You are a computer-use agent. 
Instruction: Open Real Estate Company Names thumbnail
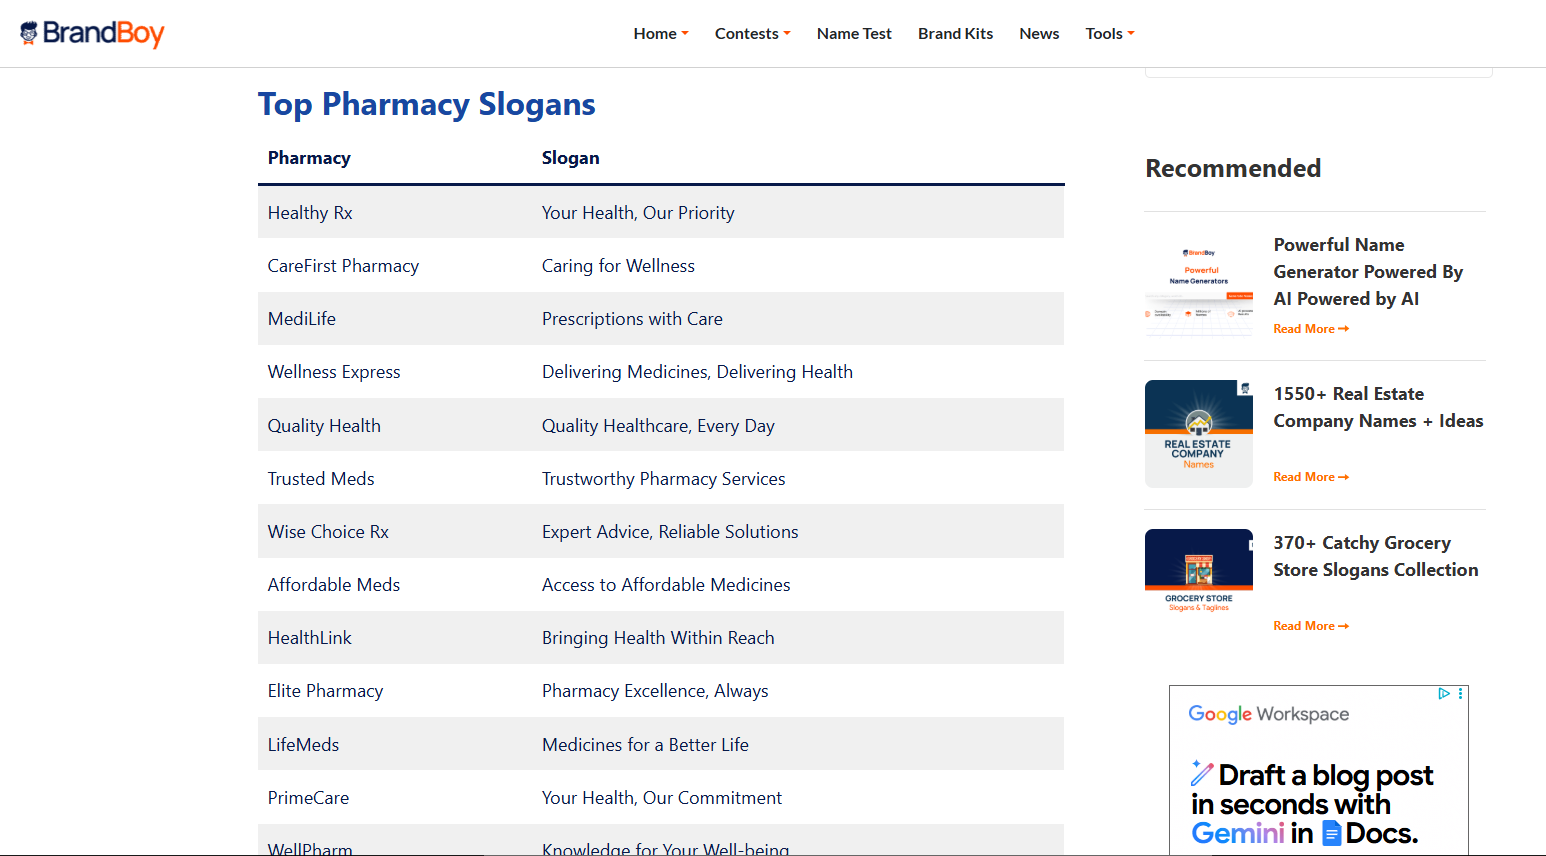point(1199,434)
